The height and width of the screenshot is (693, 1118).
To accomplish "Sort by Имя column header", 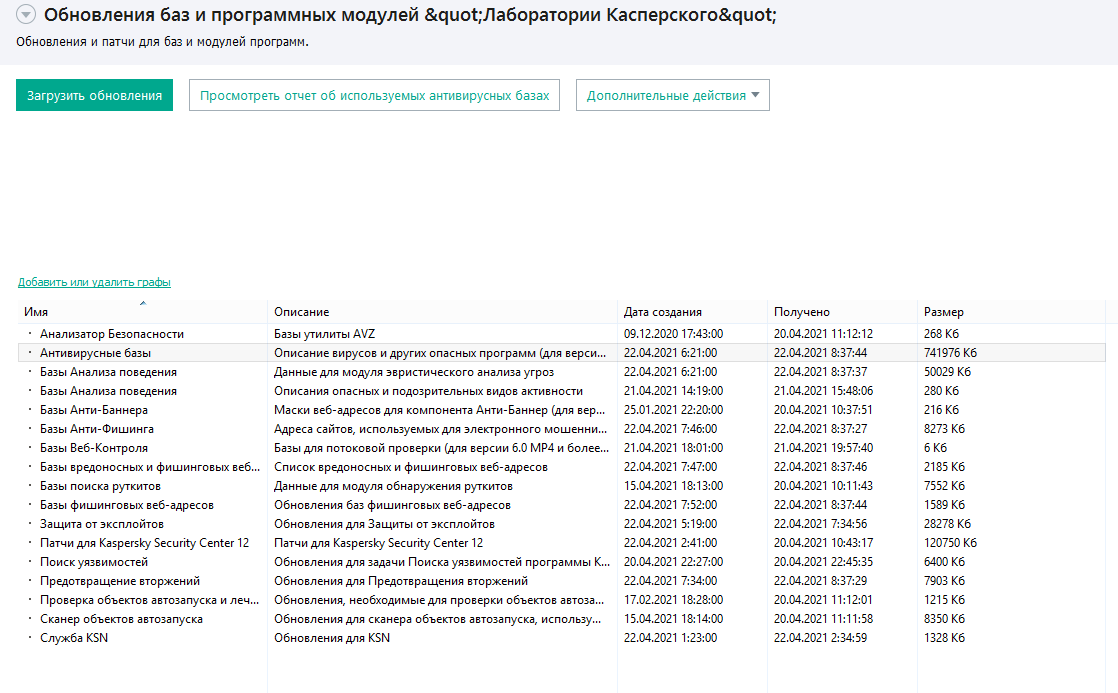I will 143,312.
